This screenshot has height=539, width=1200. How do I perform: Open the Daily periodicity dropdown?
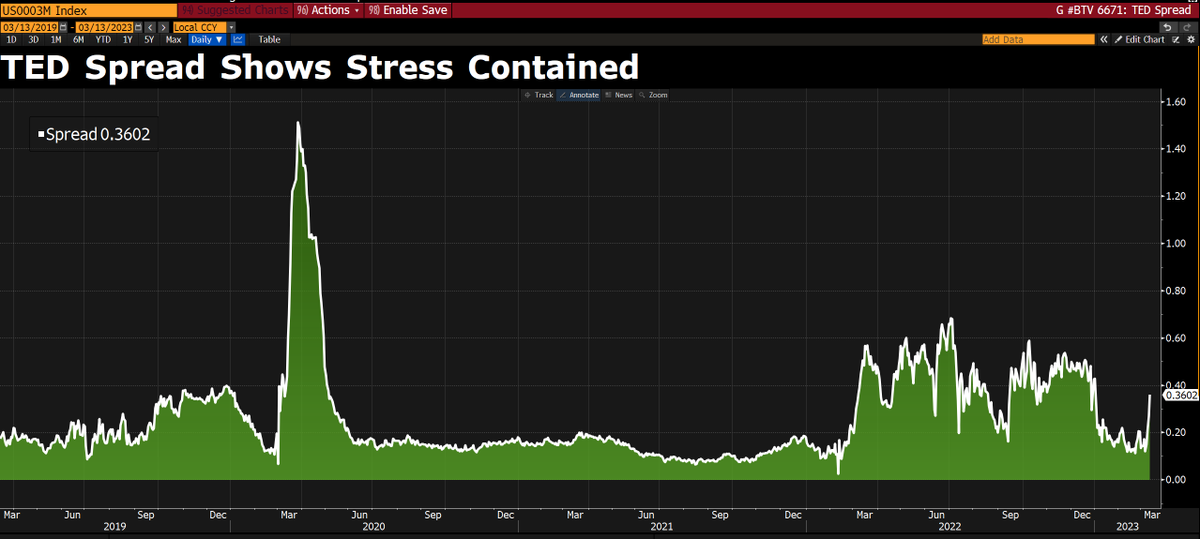pos(207,40)
